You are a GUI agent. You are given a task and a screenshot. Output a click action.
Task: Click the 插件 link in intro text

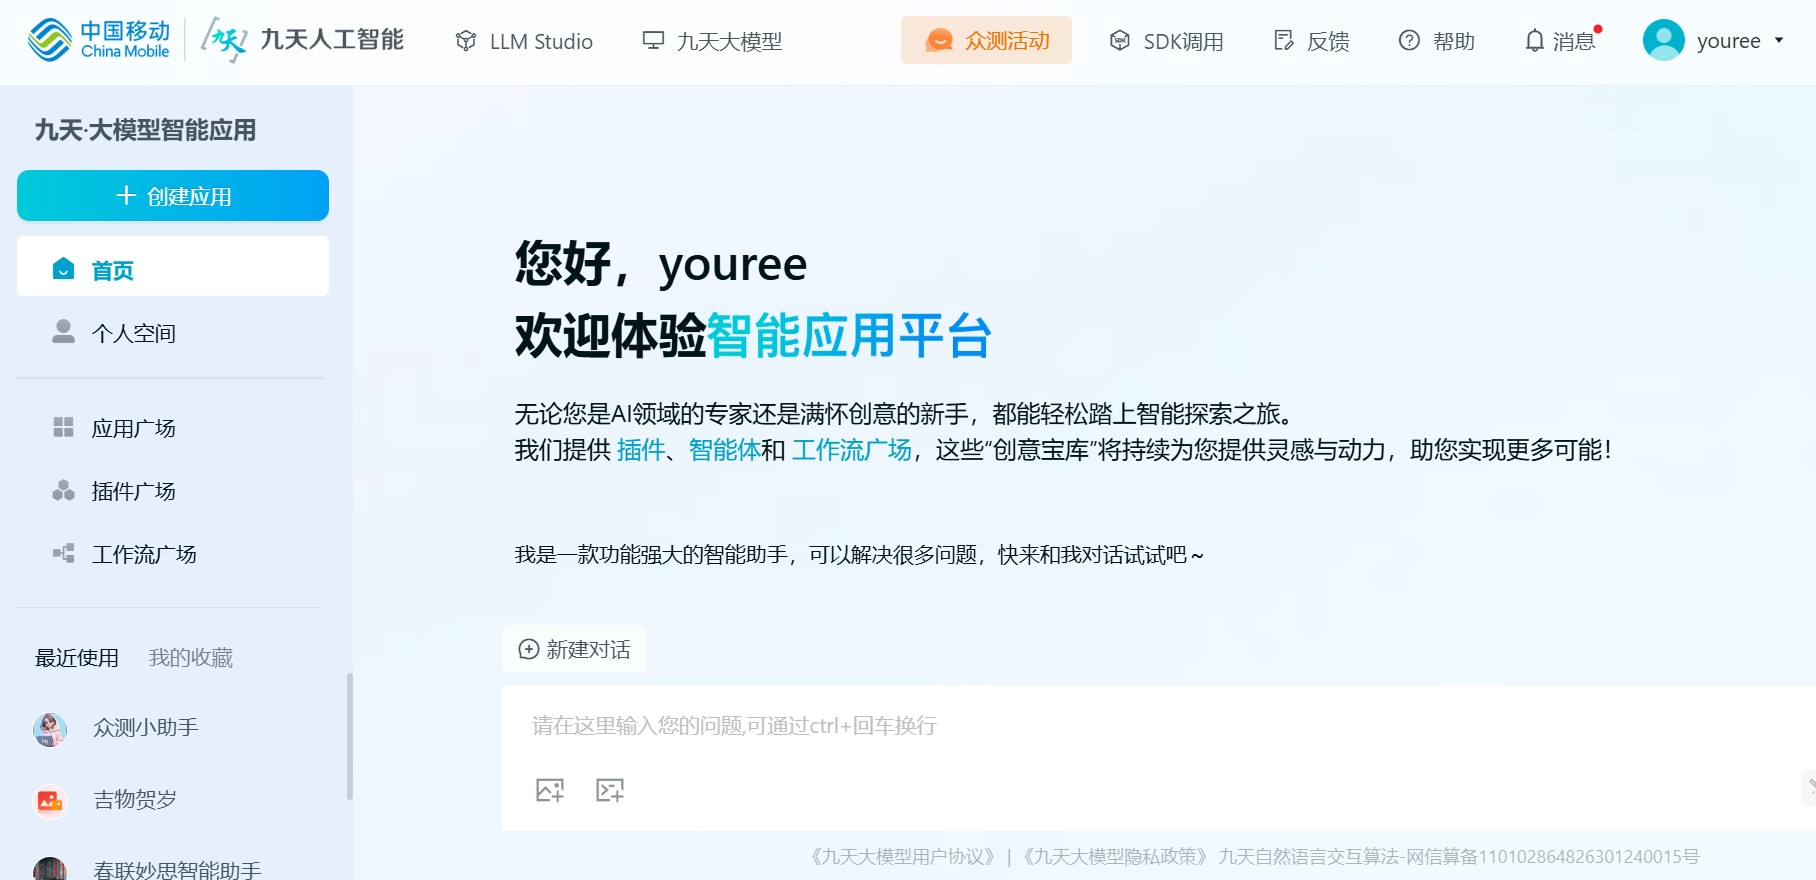641,450
